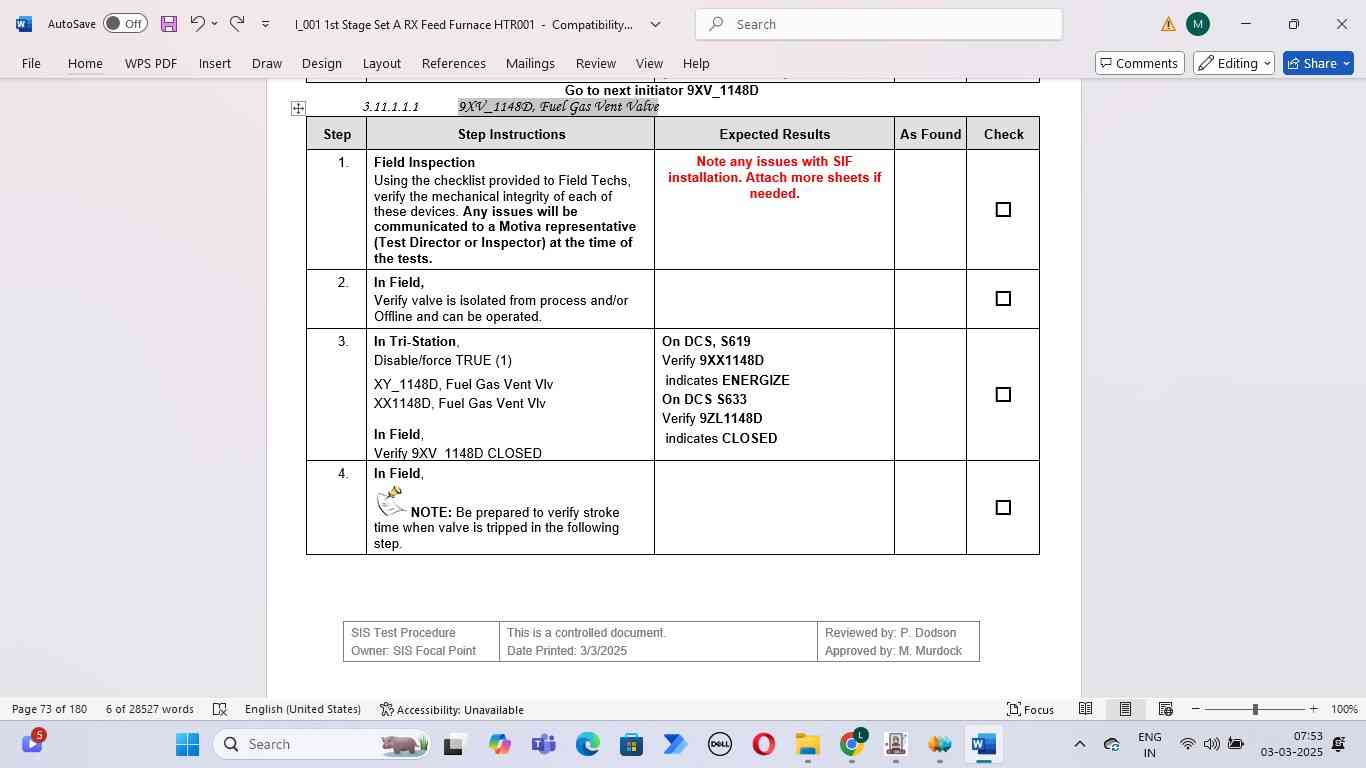
Task: Enable Focus mode
Action: click(x=1030, y=709)
